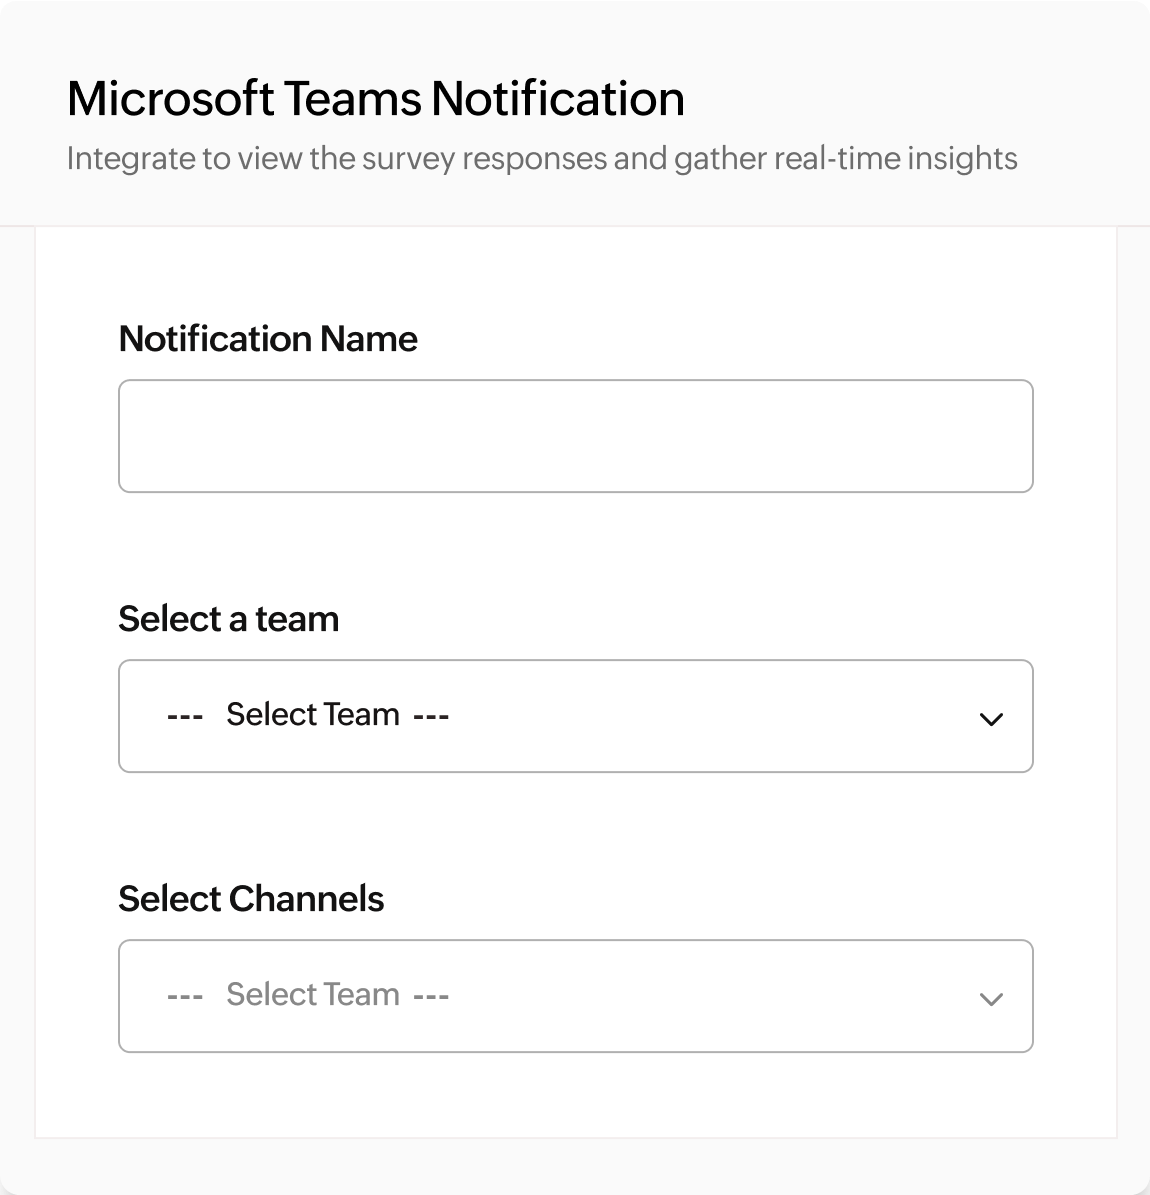Click the Notification Name label
This screenshot has height=1195, width=1150.
pos(268,338)
